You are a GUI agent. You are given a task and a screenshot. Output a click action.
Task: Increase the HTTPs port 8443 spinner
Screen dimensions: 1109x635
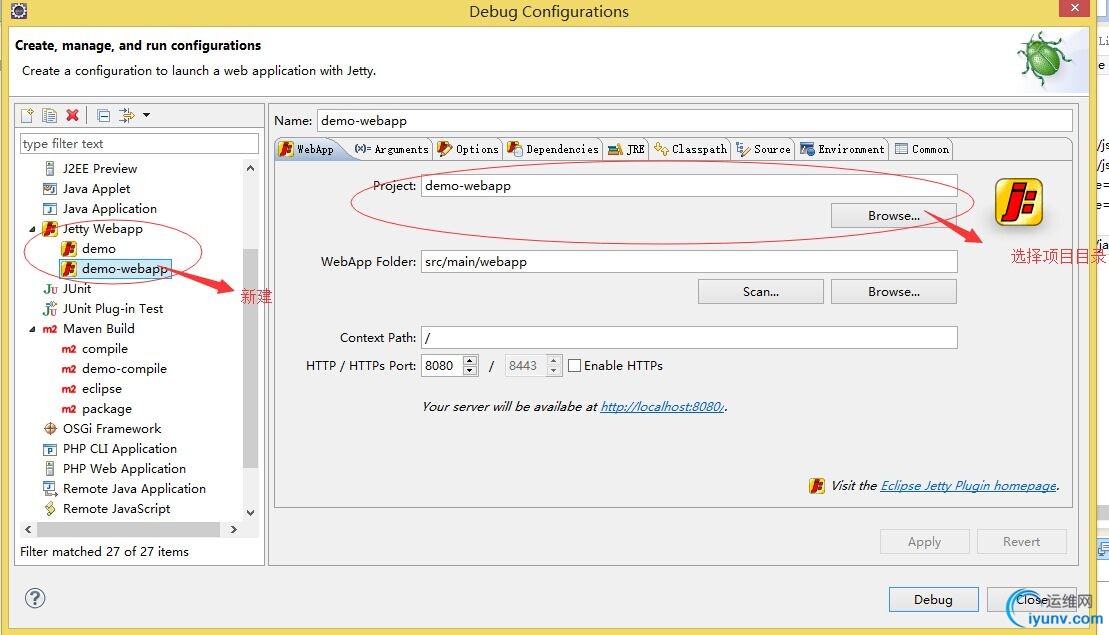pyautogui.click(x=554, y=361)
